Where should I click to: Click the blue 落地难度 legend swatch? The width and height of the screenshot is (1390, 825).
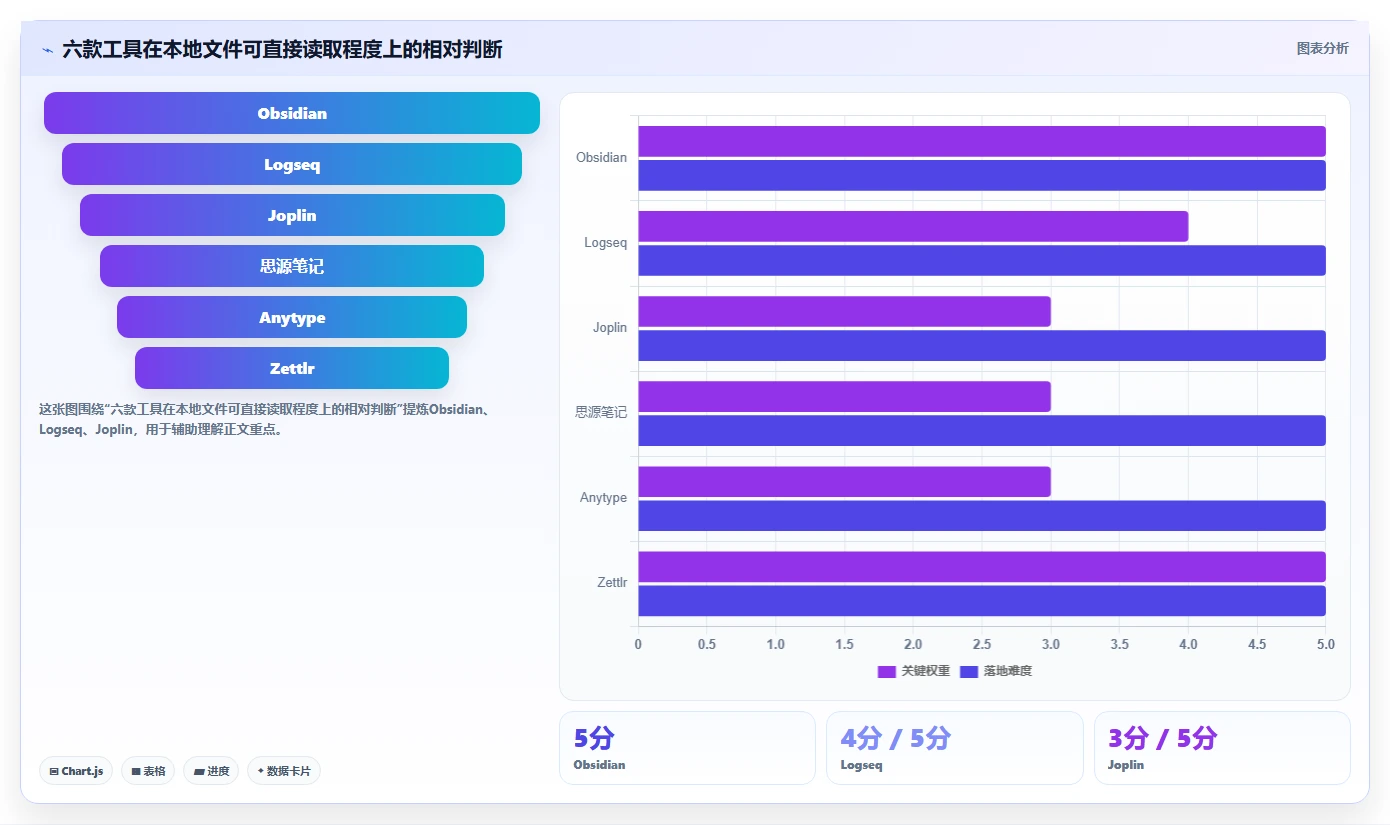tap(969, 671)
